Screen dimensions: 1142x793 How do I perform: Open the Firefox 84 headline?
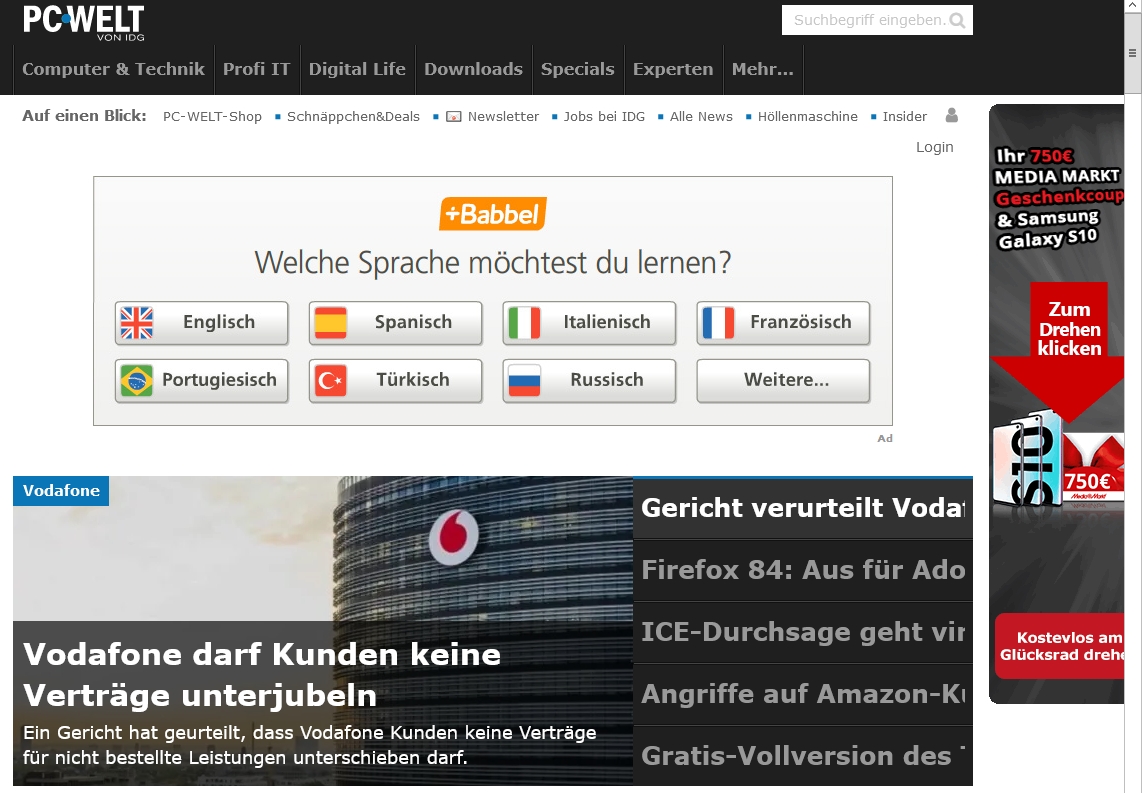(x=802, y=570)
